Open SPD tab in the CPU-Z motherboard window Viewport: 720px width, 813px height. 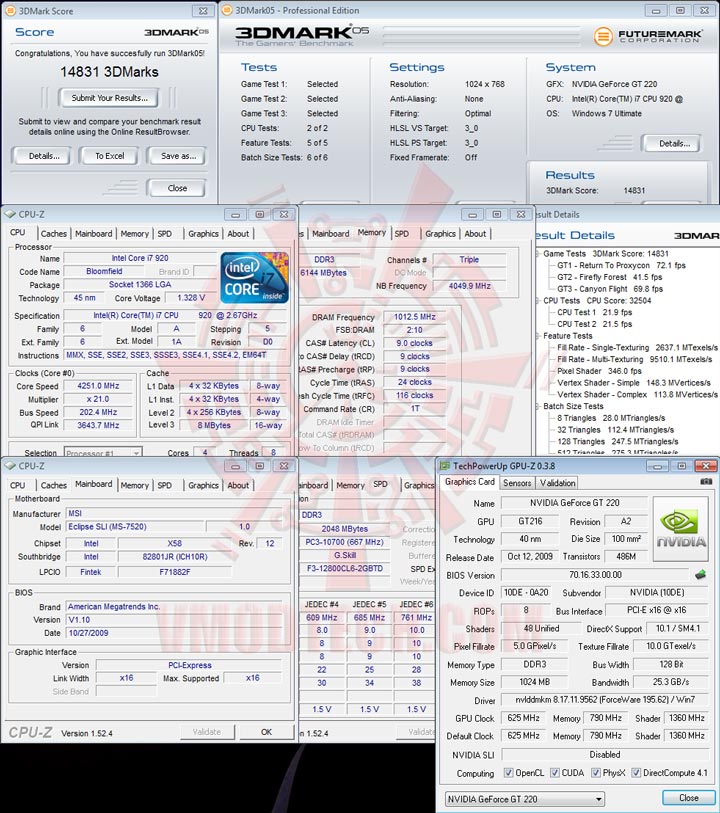point(164,485)
